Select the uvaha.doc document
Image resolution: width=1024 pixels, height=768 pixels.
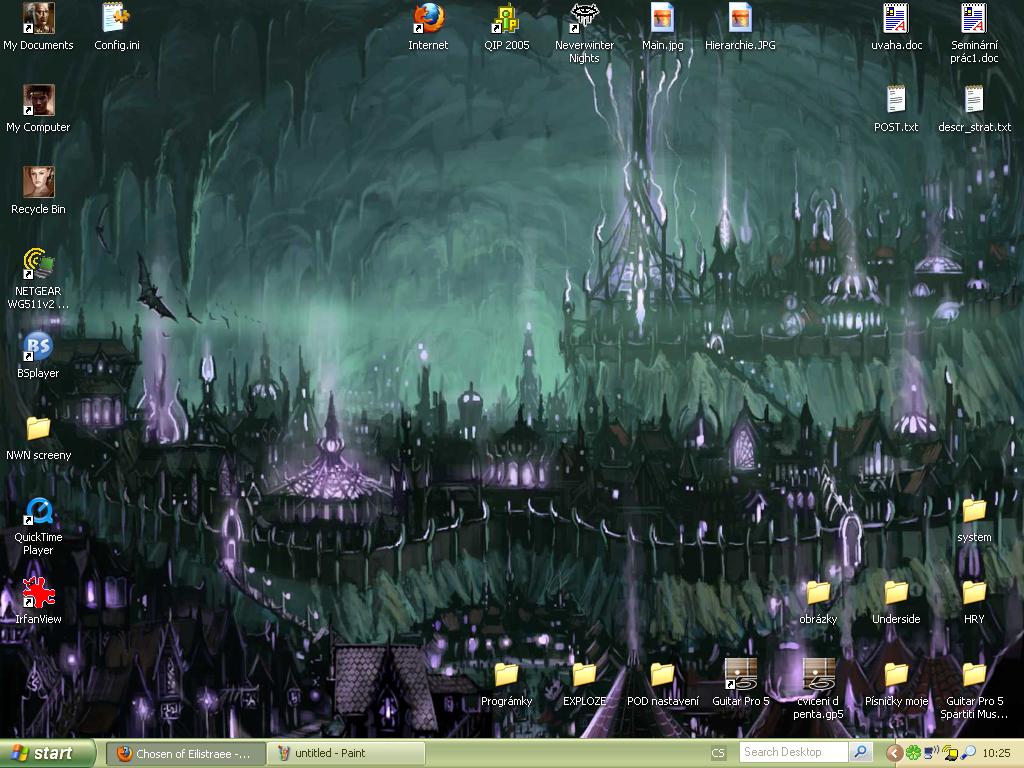pos(896,19)
